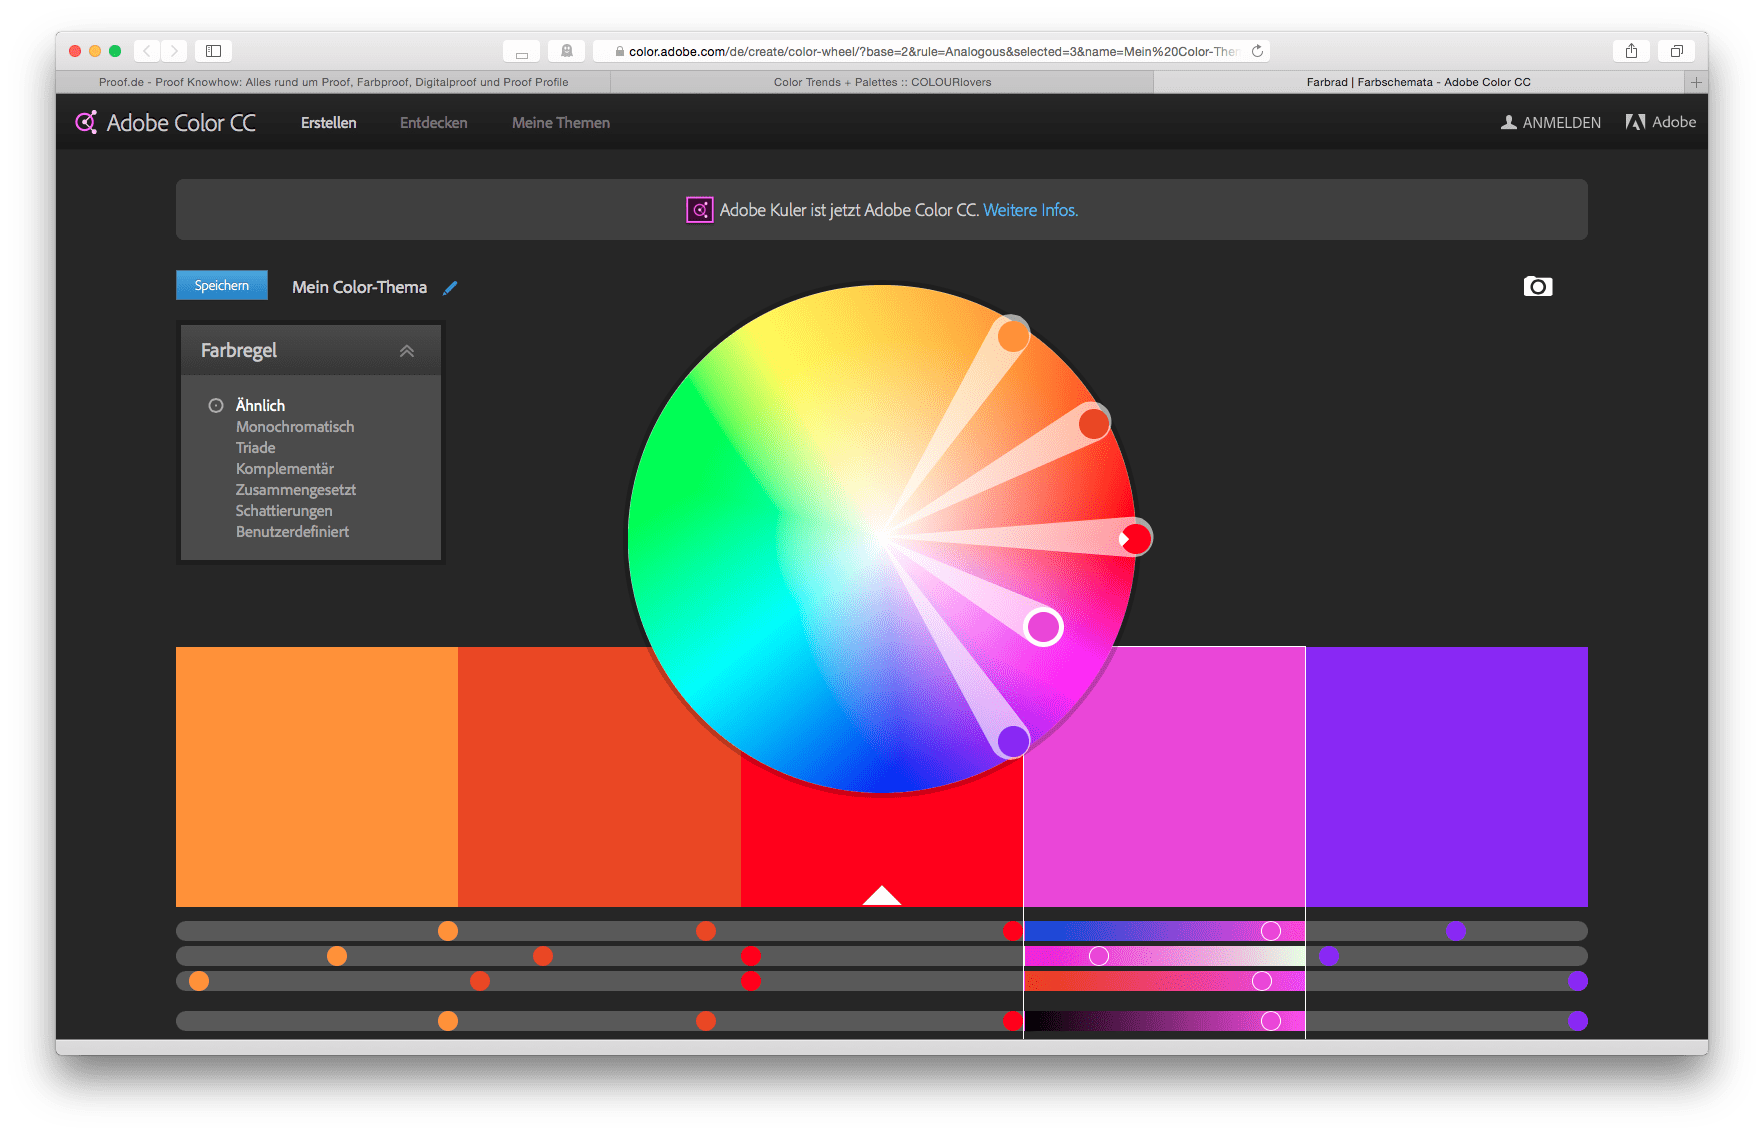Pick the Benutzerdefiniert rule option

click(x=292, y=532)
